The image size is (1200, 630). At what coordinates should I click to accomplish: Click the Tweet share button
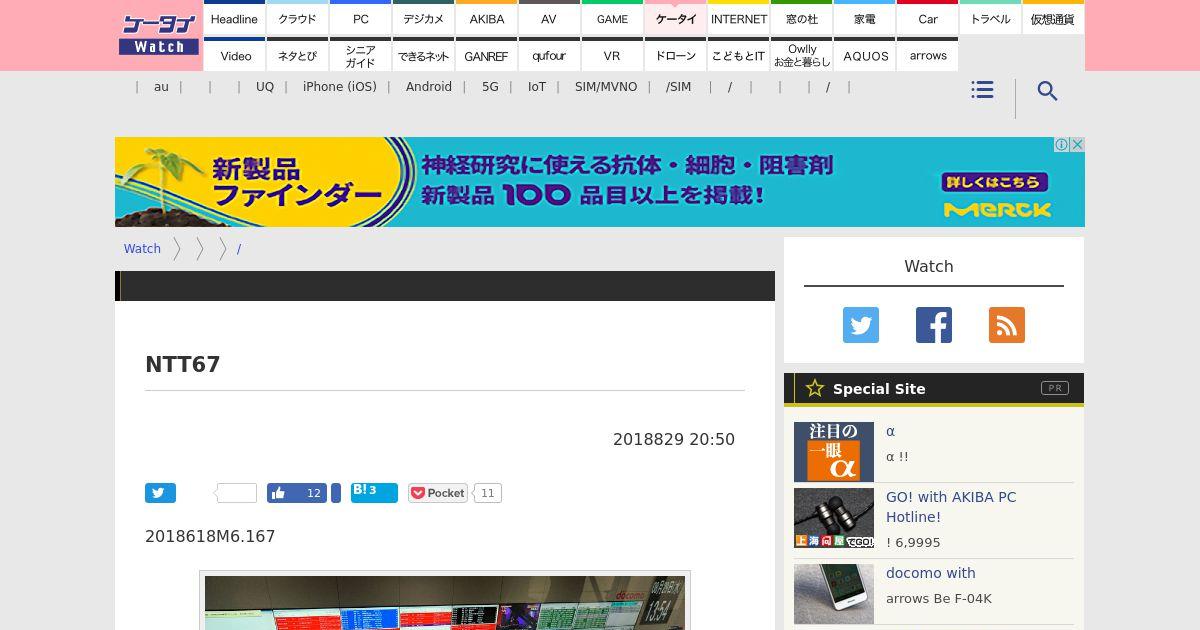[x=160, y=493]
